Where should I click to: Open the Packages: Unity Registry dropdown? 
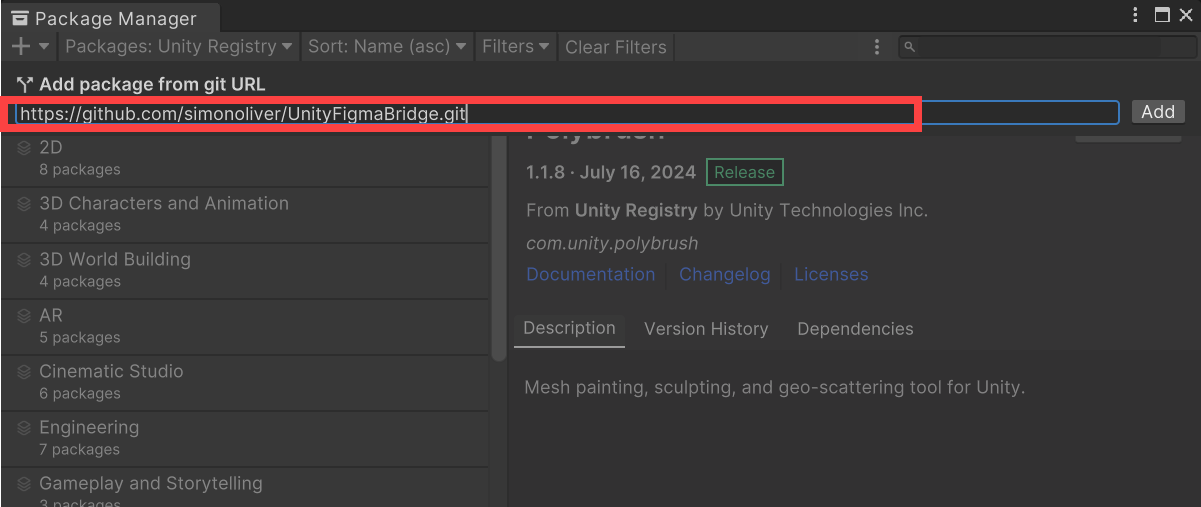click(x=179, y=46)
